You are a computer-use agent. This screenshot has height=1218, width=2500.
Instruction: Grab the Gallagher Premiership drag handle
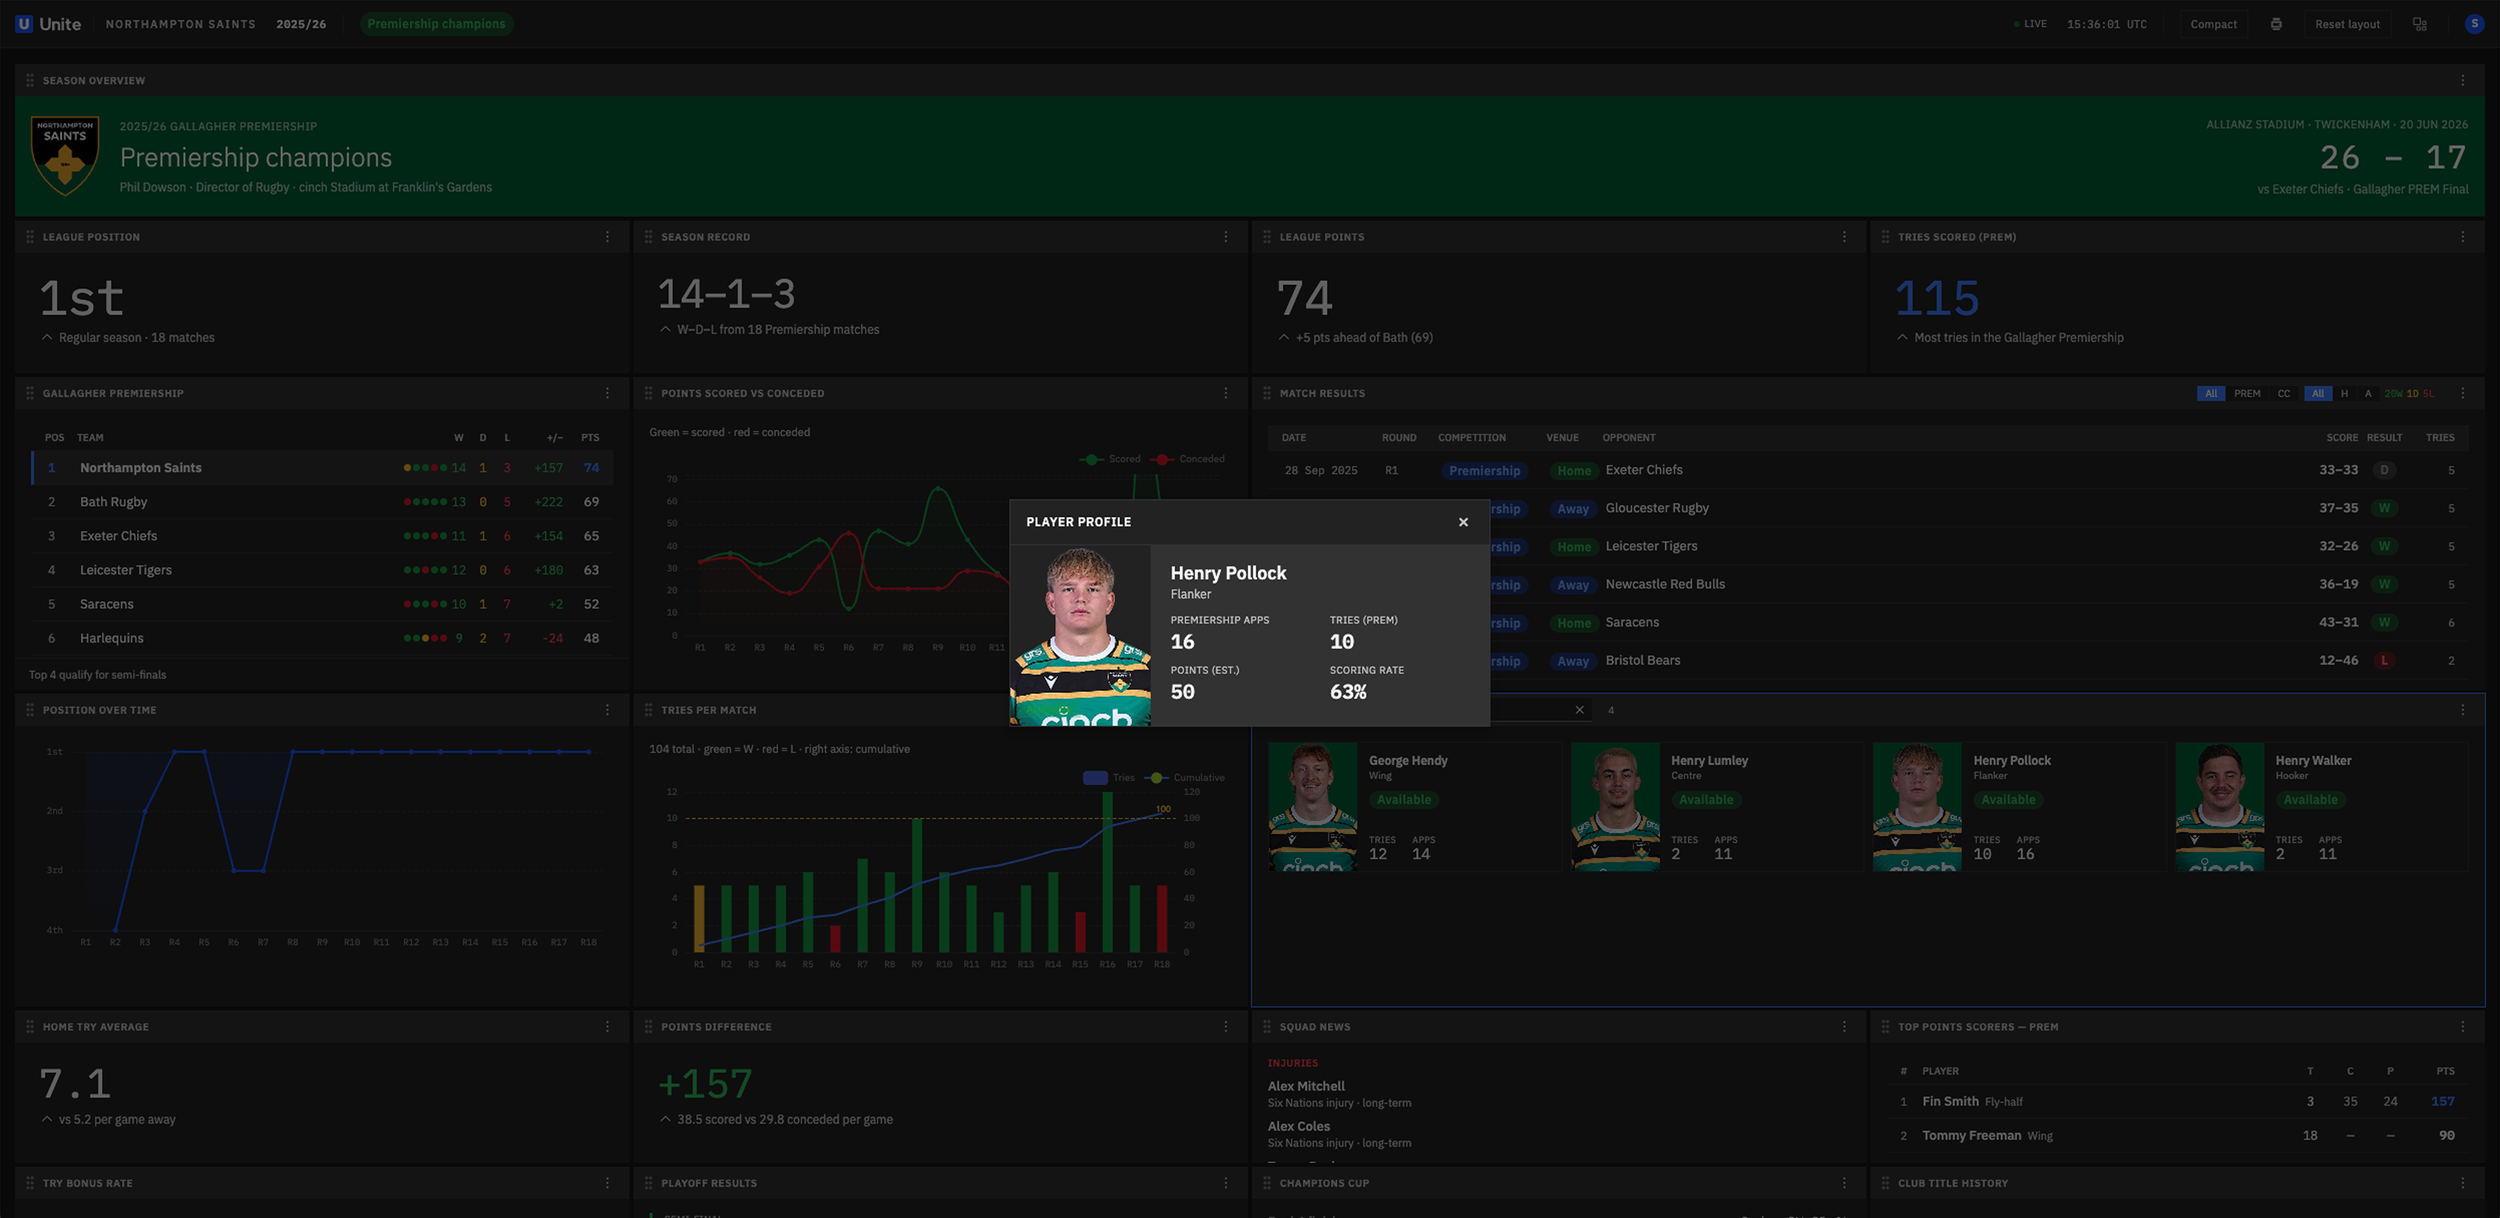coord(30,393)
